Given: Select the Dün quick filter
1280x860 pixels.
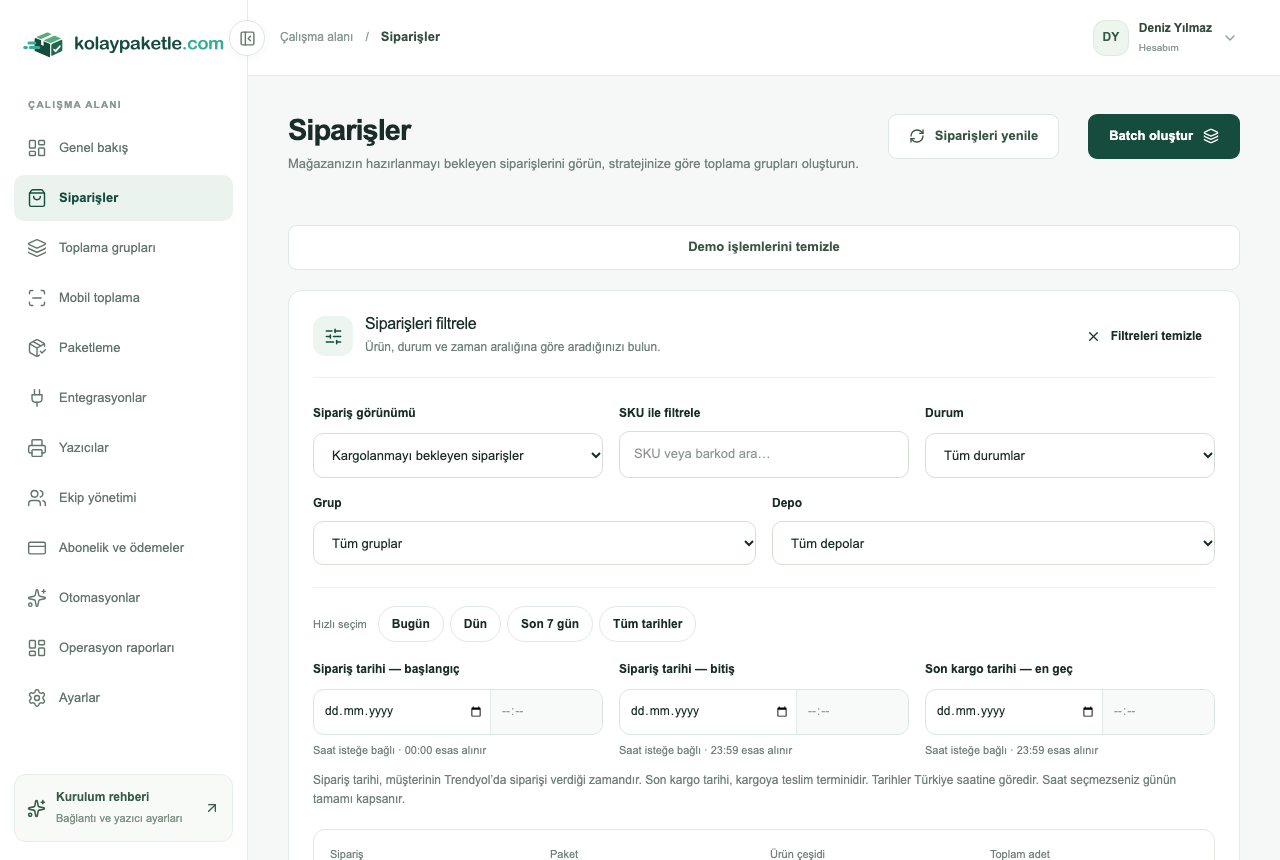Looking at the screenshot, I should point(475,624).
